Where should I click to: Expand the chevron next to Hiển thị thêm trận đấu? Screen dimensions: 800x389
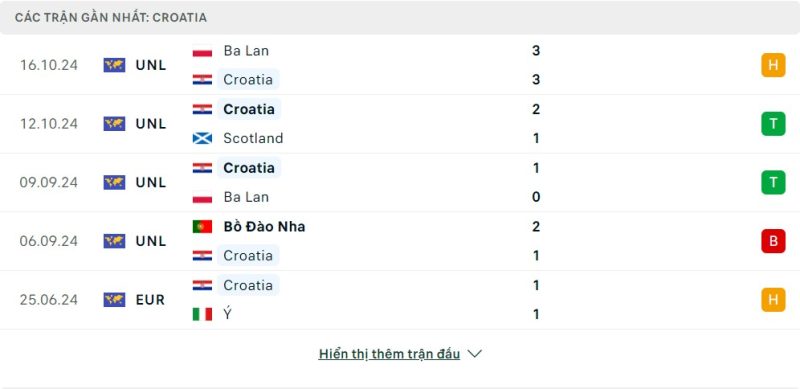point(474,354)
